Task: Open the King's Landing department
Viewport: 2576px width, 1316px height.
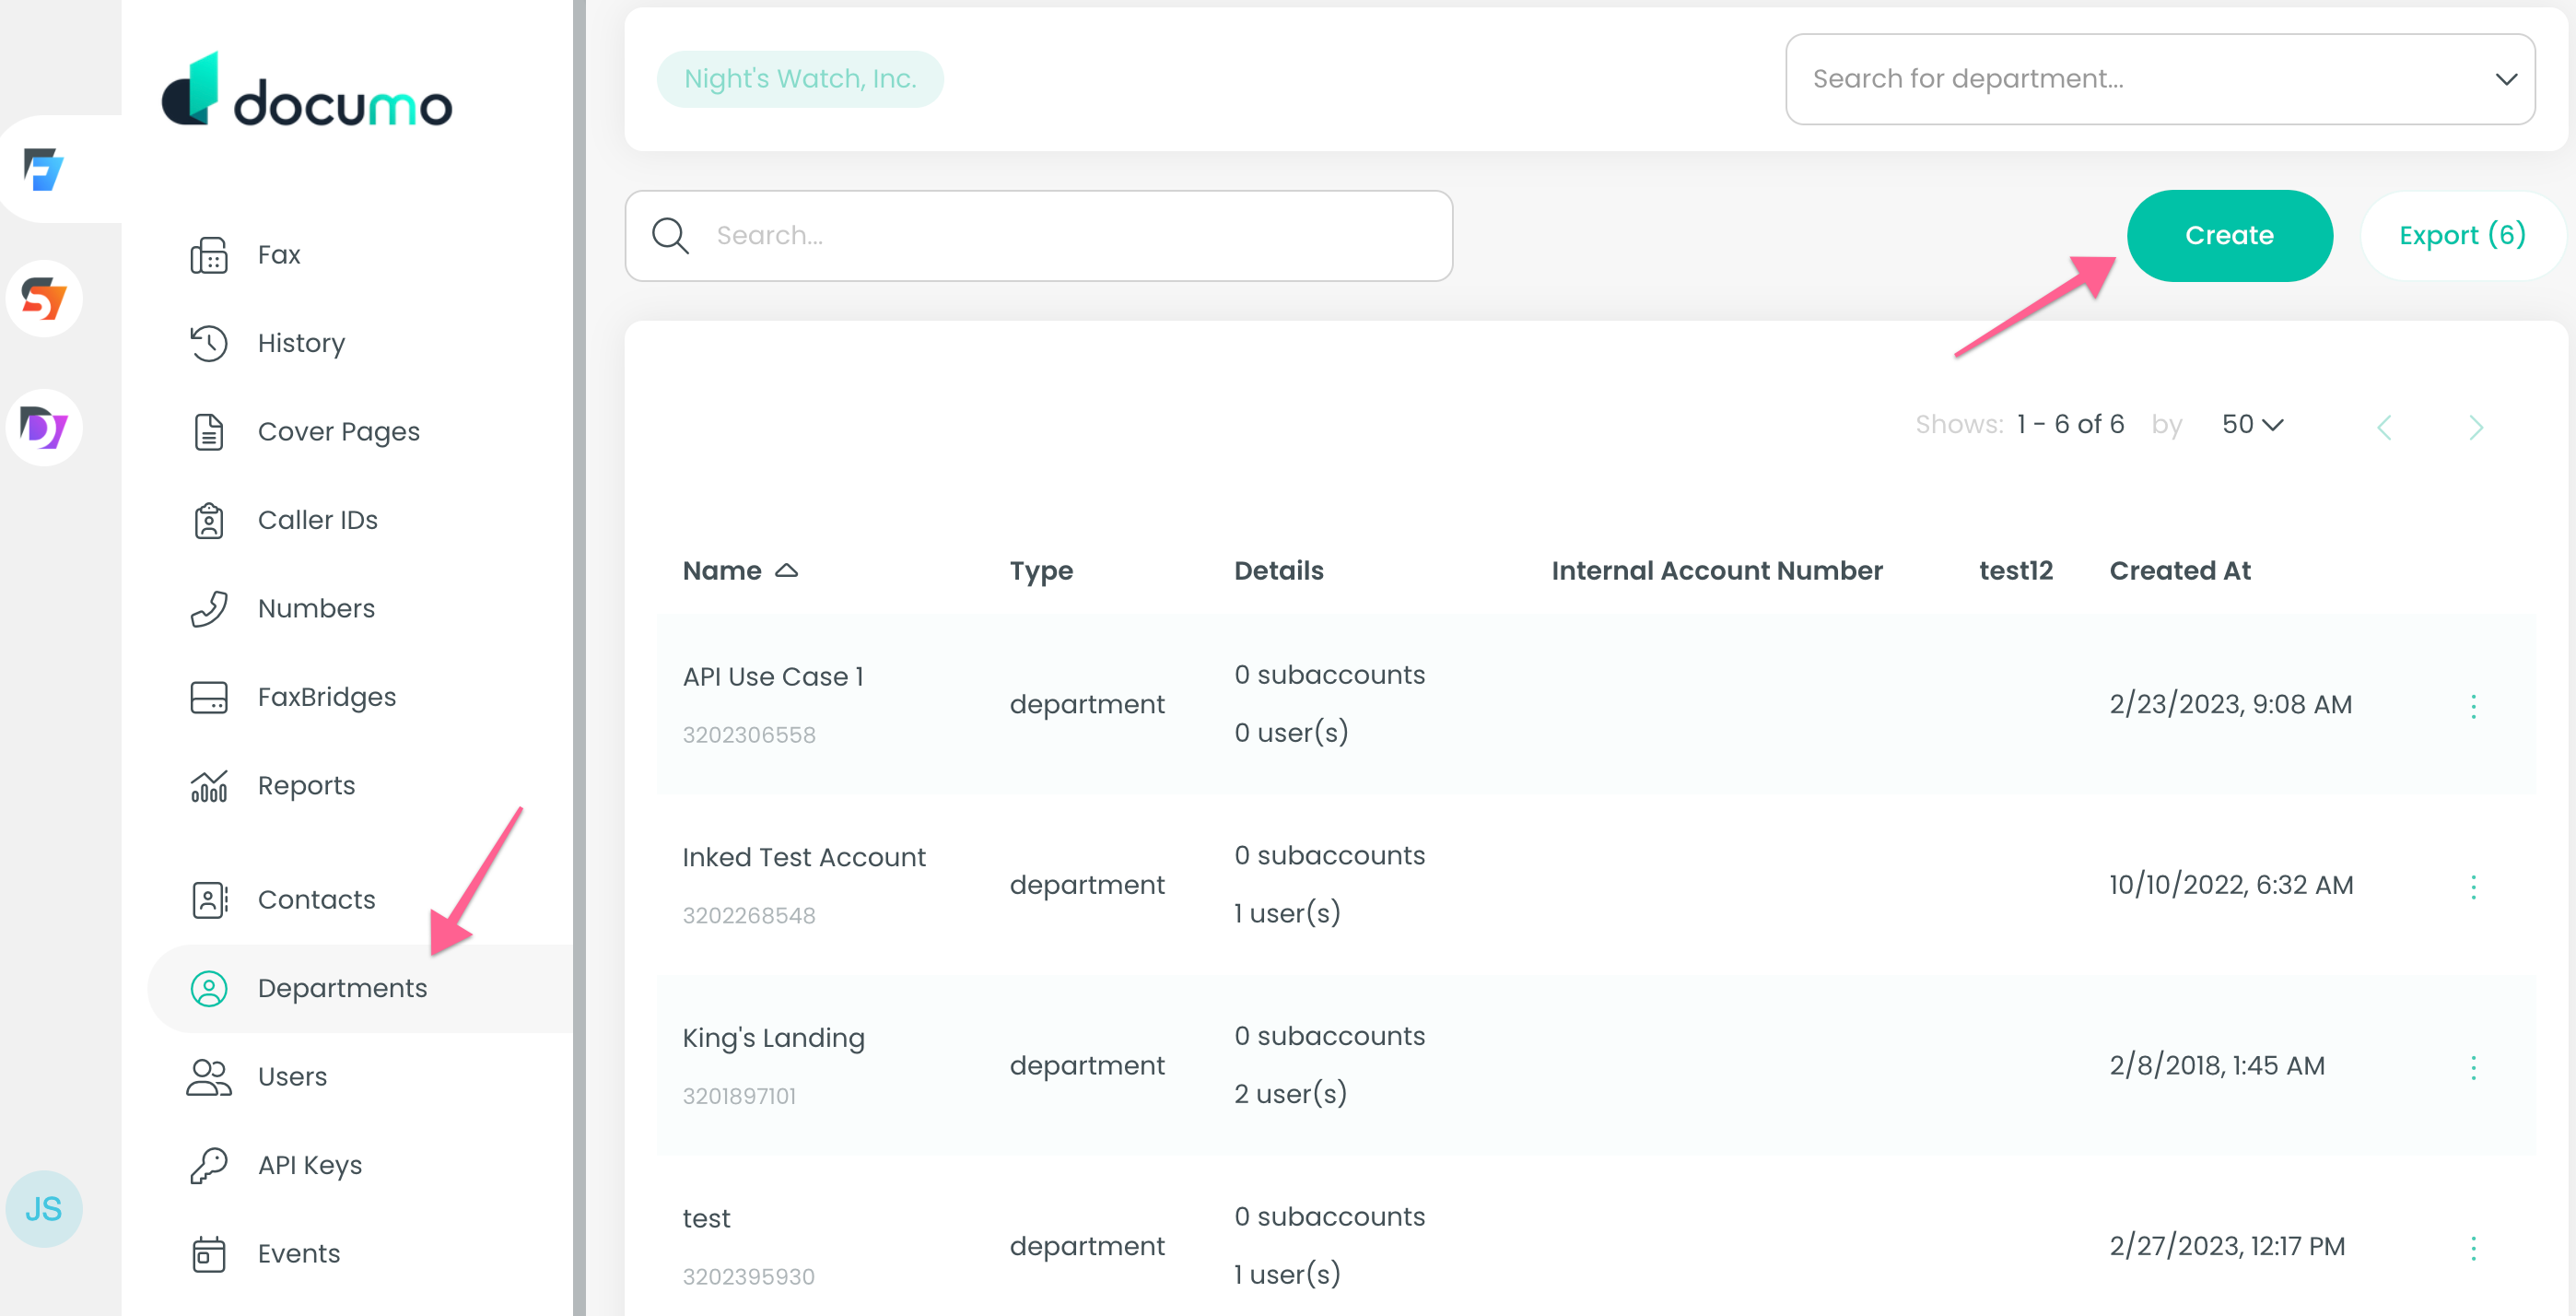Action: click(x=773, y=1038)
